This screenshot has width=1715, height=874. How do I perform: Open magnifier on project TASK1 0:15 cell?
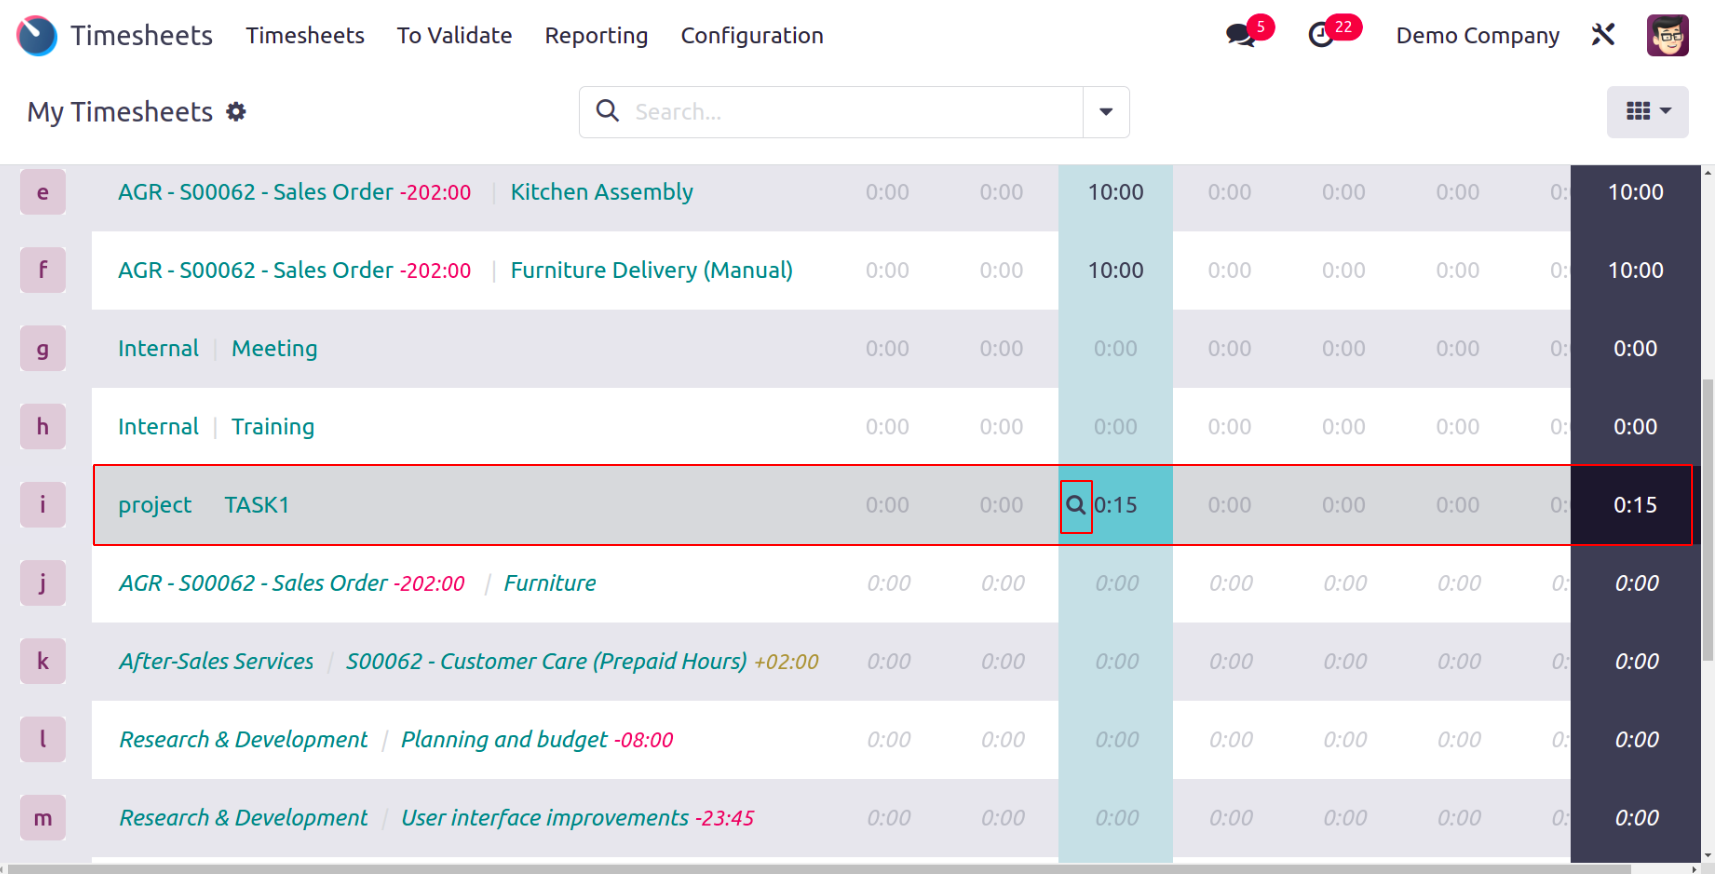coord(1076,506)
